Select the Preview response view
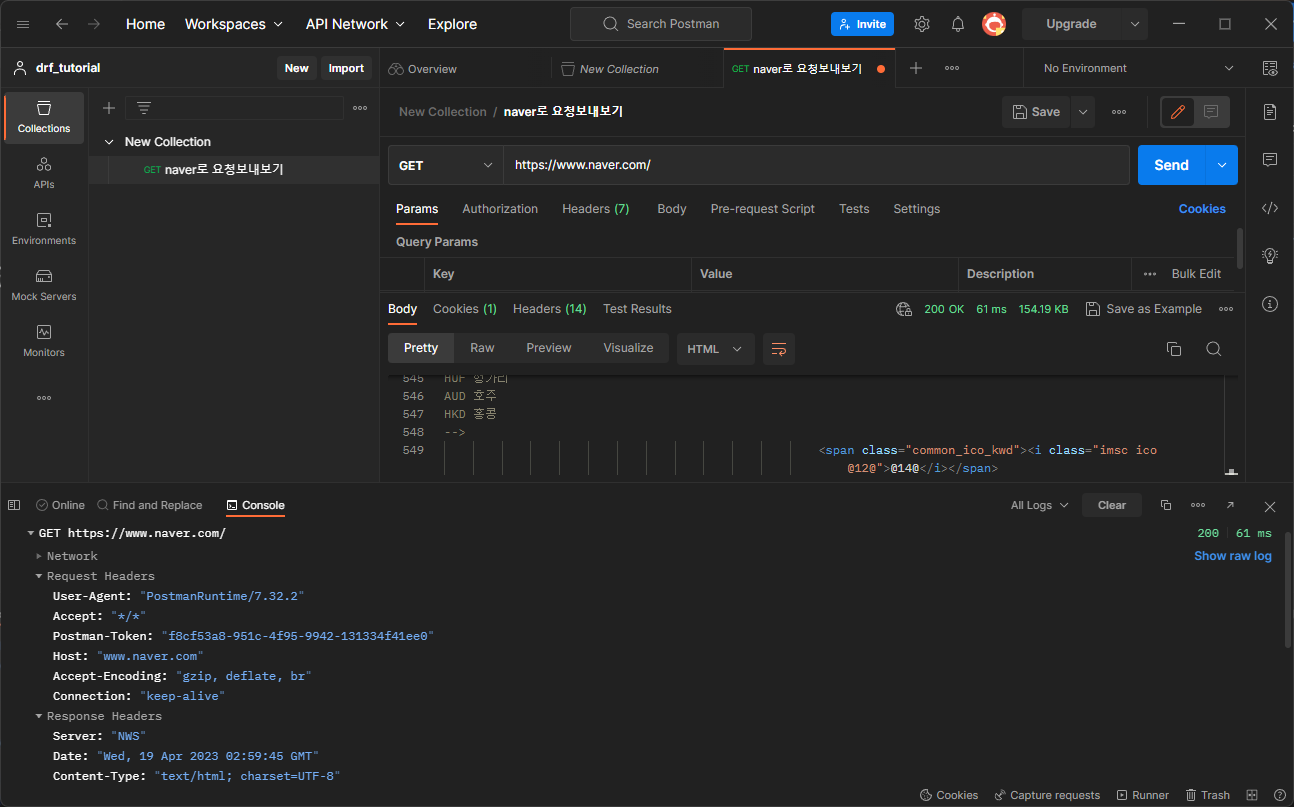 tap(549, 348)
